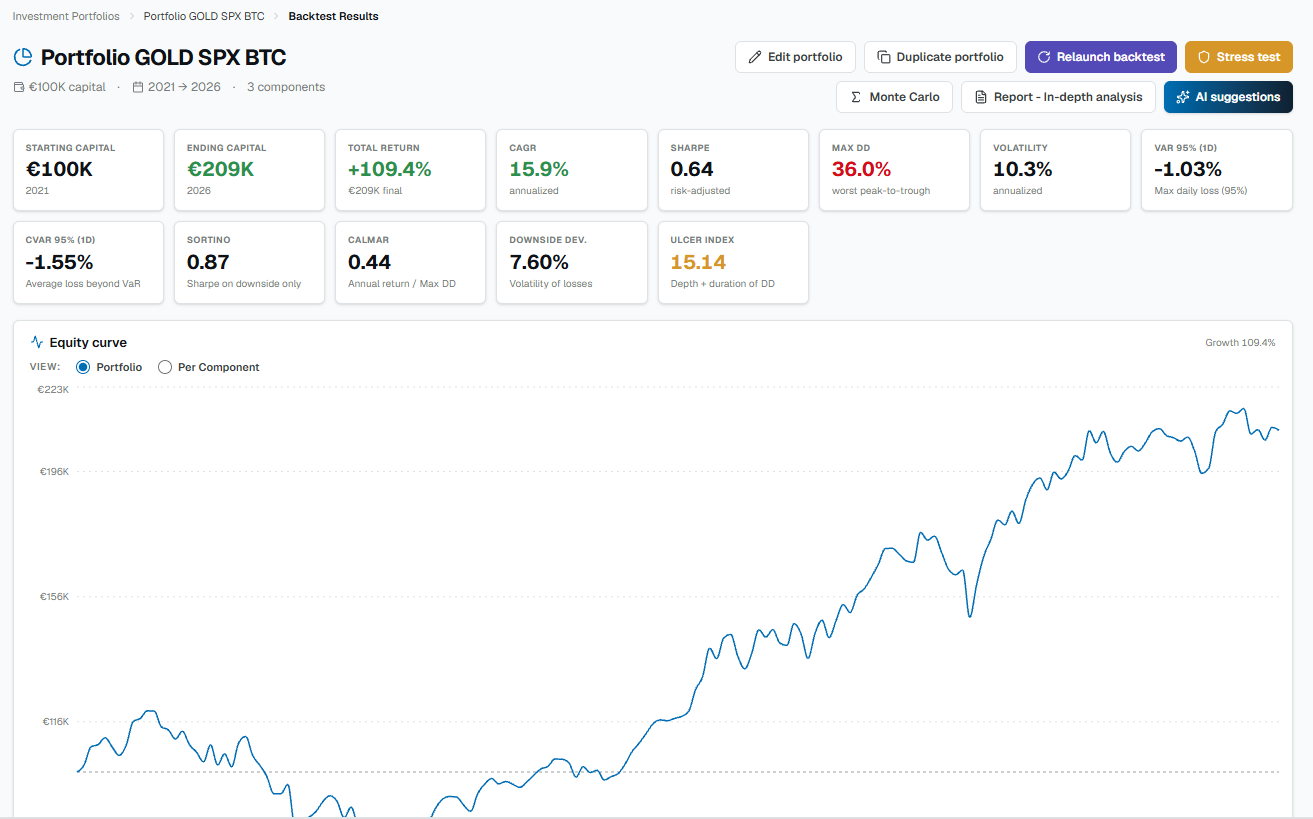Viewport: 1313px width, 819px height.
Task: Click the first breadcrumb chevron separator
Action: (x=131, y=16)
